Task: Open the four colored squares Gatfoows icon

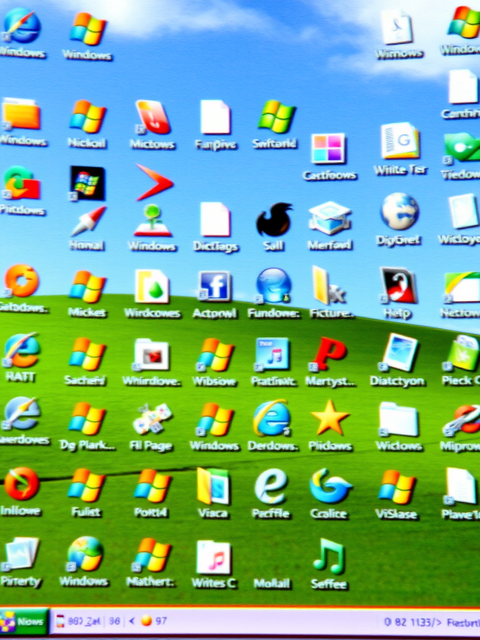Action: [x=328, y=149]
